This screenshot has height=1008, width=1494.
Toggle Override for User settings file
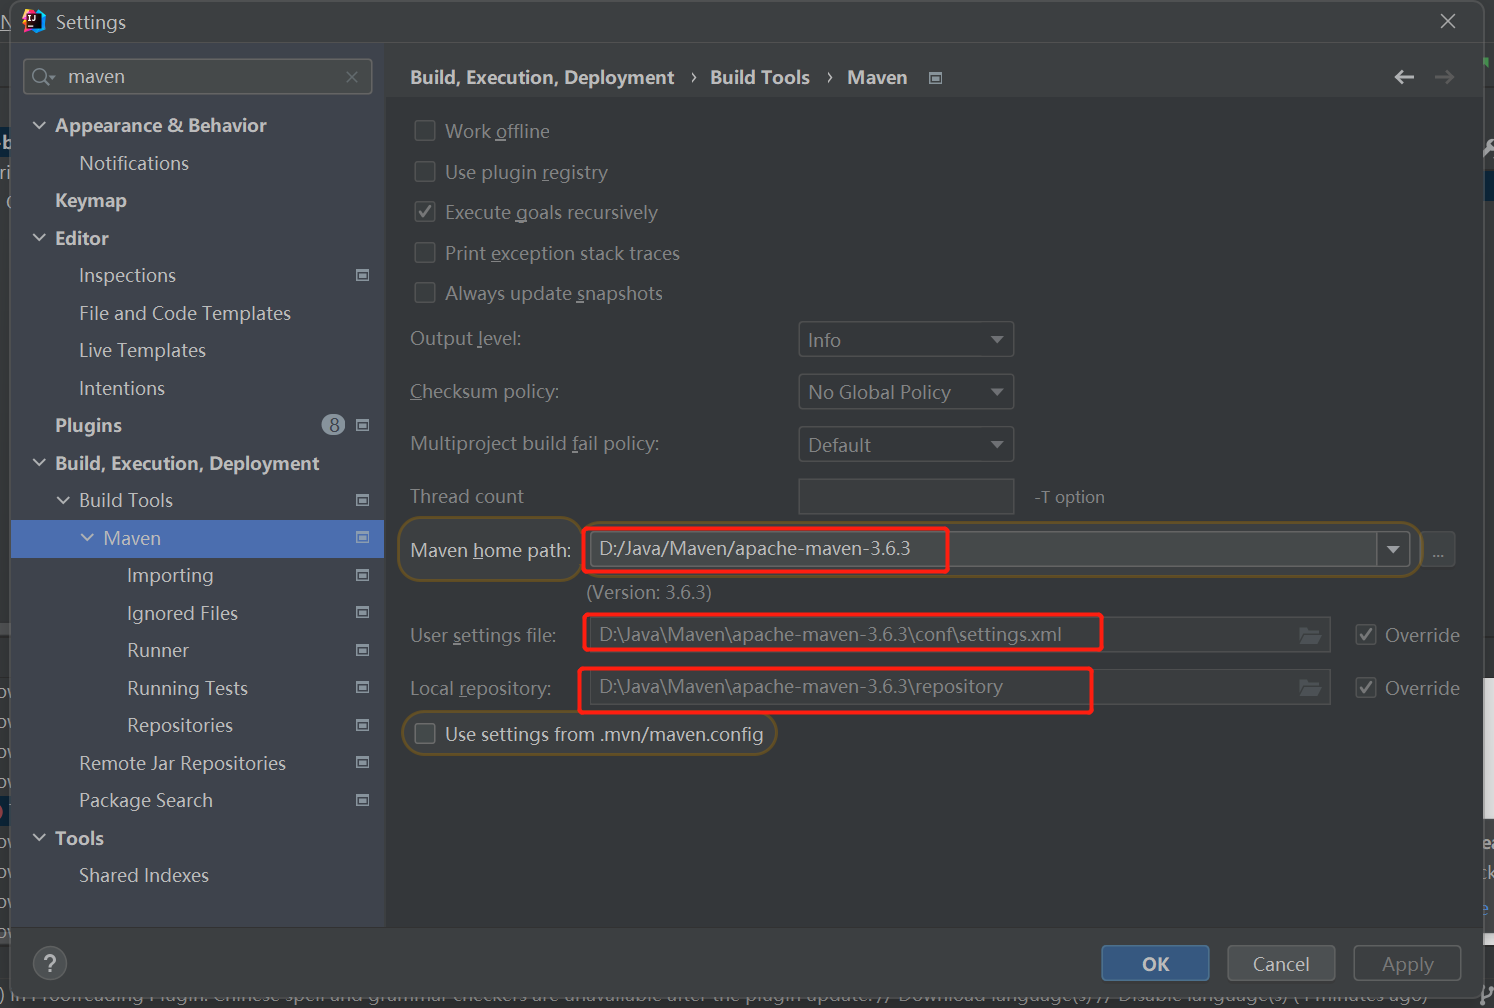pos(1366,635)
